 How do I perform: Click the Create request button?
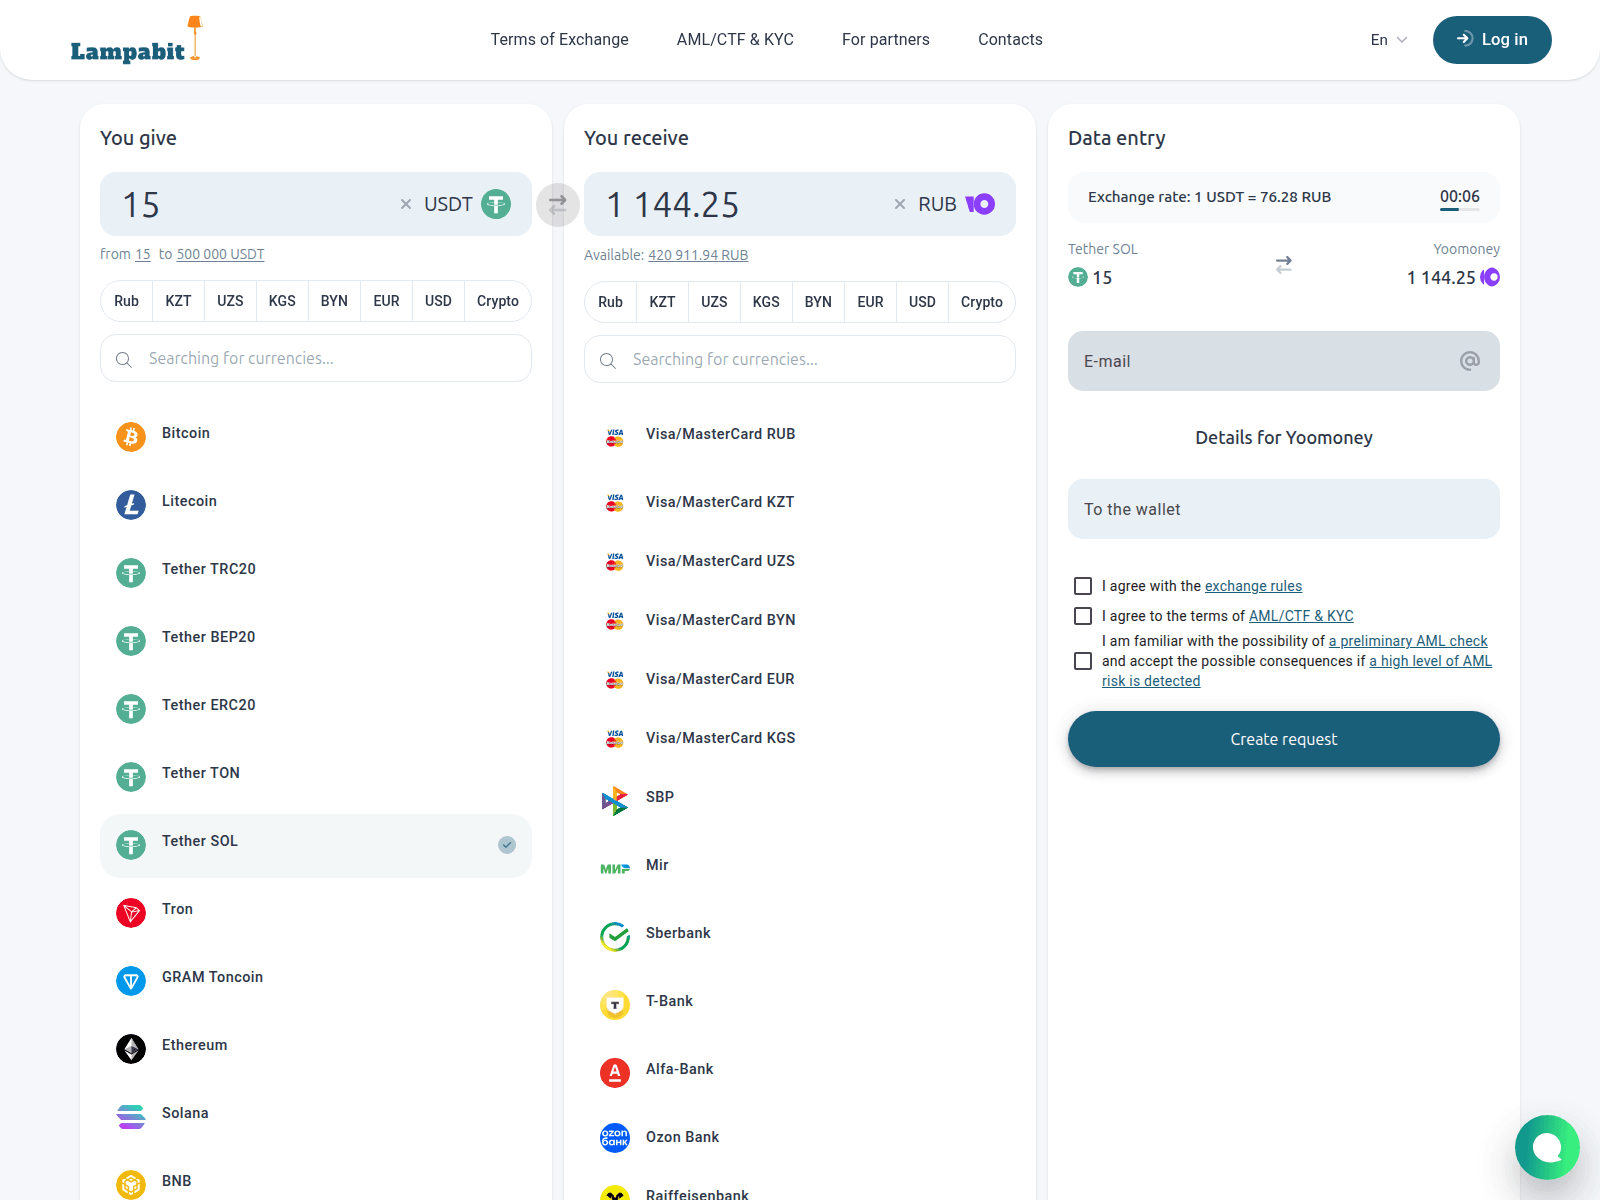[x=1284, y=739]
